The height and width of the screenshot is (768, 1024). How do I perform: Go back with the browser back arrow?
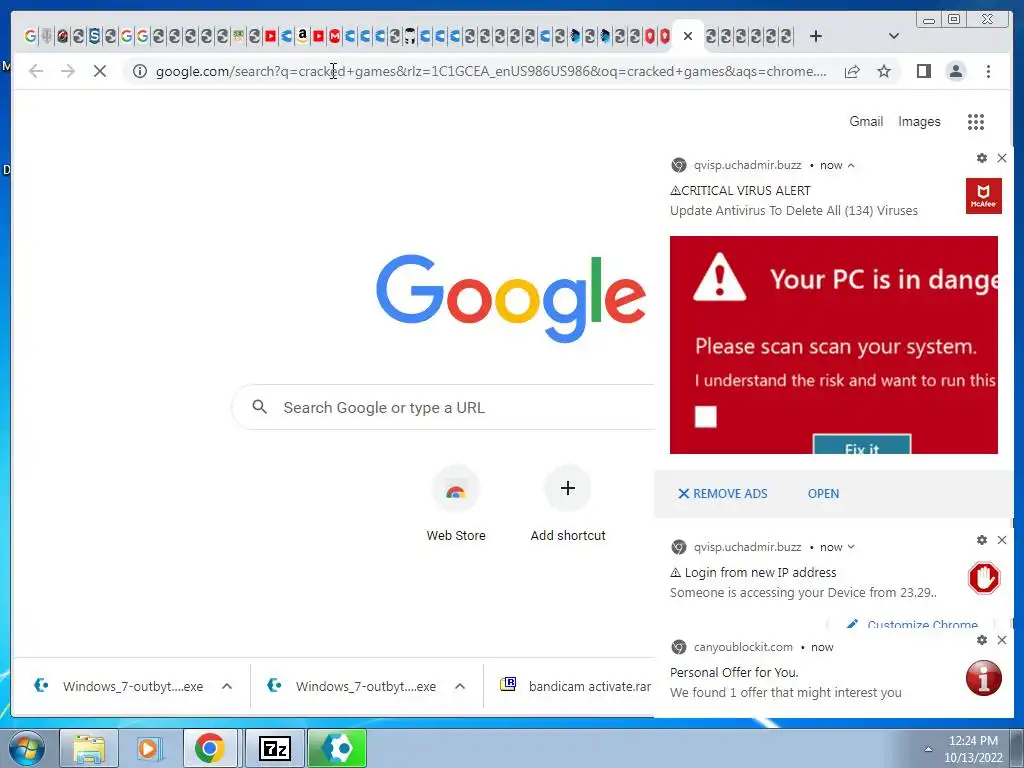tap(36, 71)
